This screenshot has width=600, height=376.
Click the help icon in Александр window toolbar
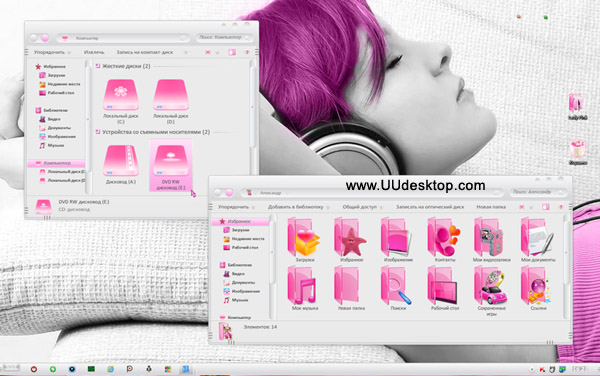click(561, 207)
